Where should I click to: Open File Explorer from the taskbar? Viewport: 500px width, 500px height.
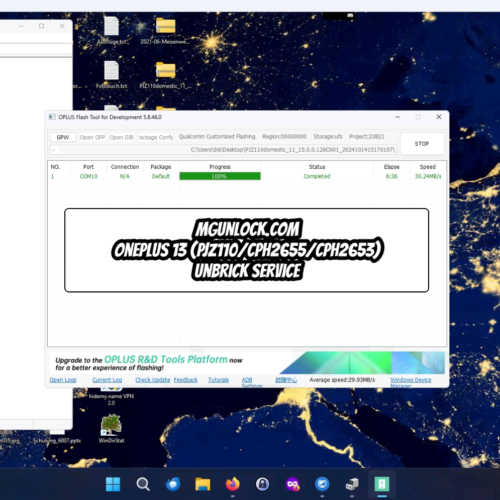point(203,484)
